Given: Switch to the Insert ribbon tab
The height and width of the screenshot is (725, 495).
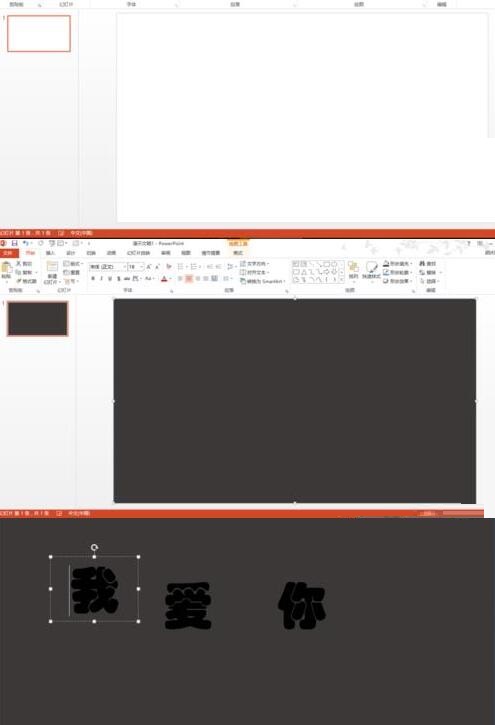Looking at the screenshot, I should 50,253.
